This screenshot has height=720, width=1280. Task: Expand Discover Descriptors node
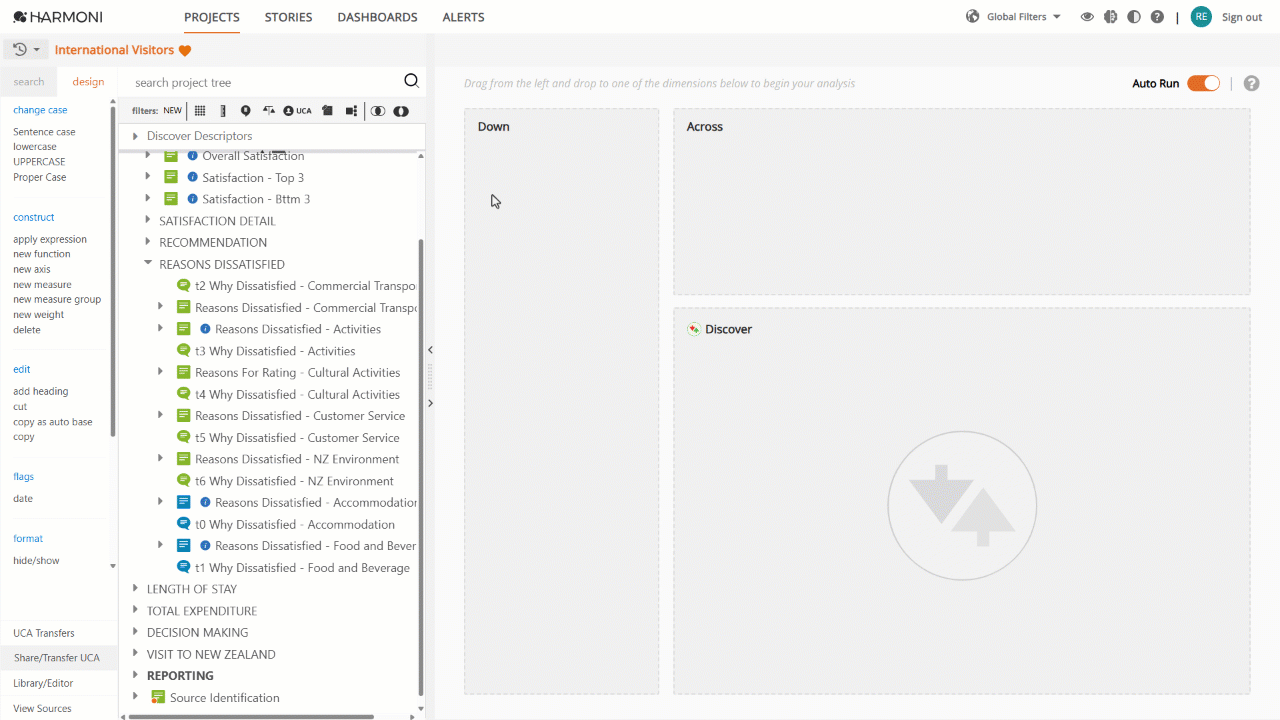tap(135, 136)
